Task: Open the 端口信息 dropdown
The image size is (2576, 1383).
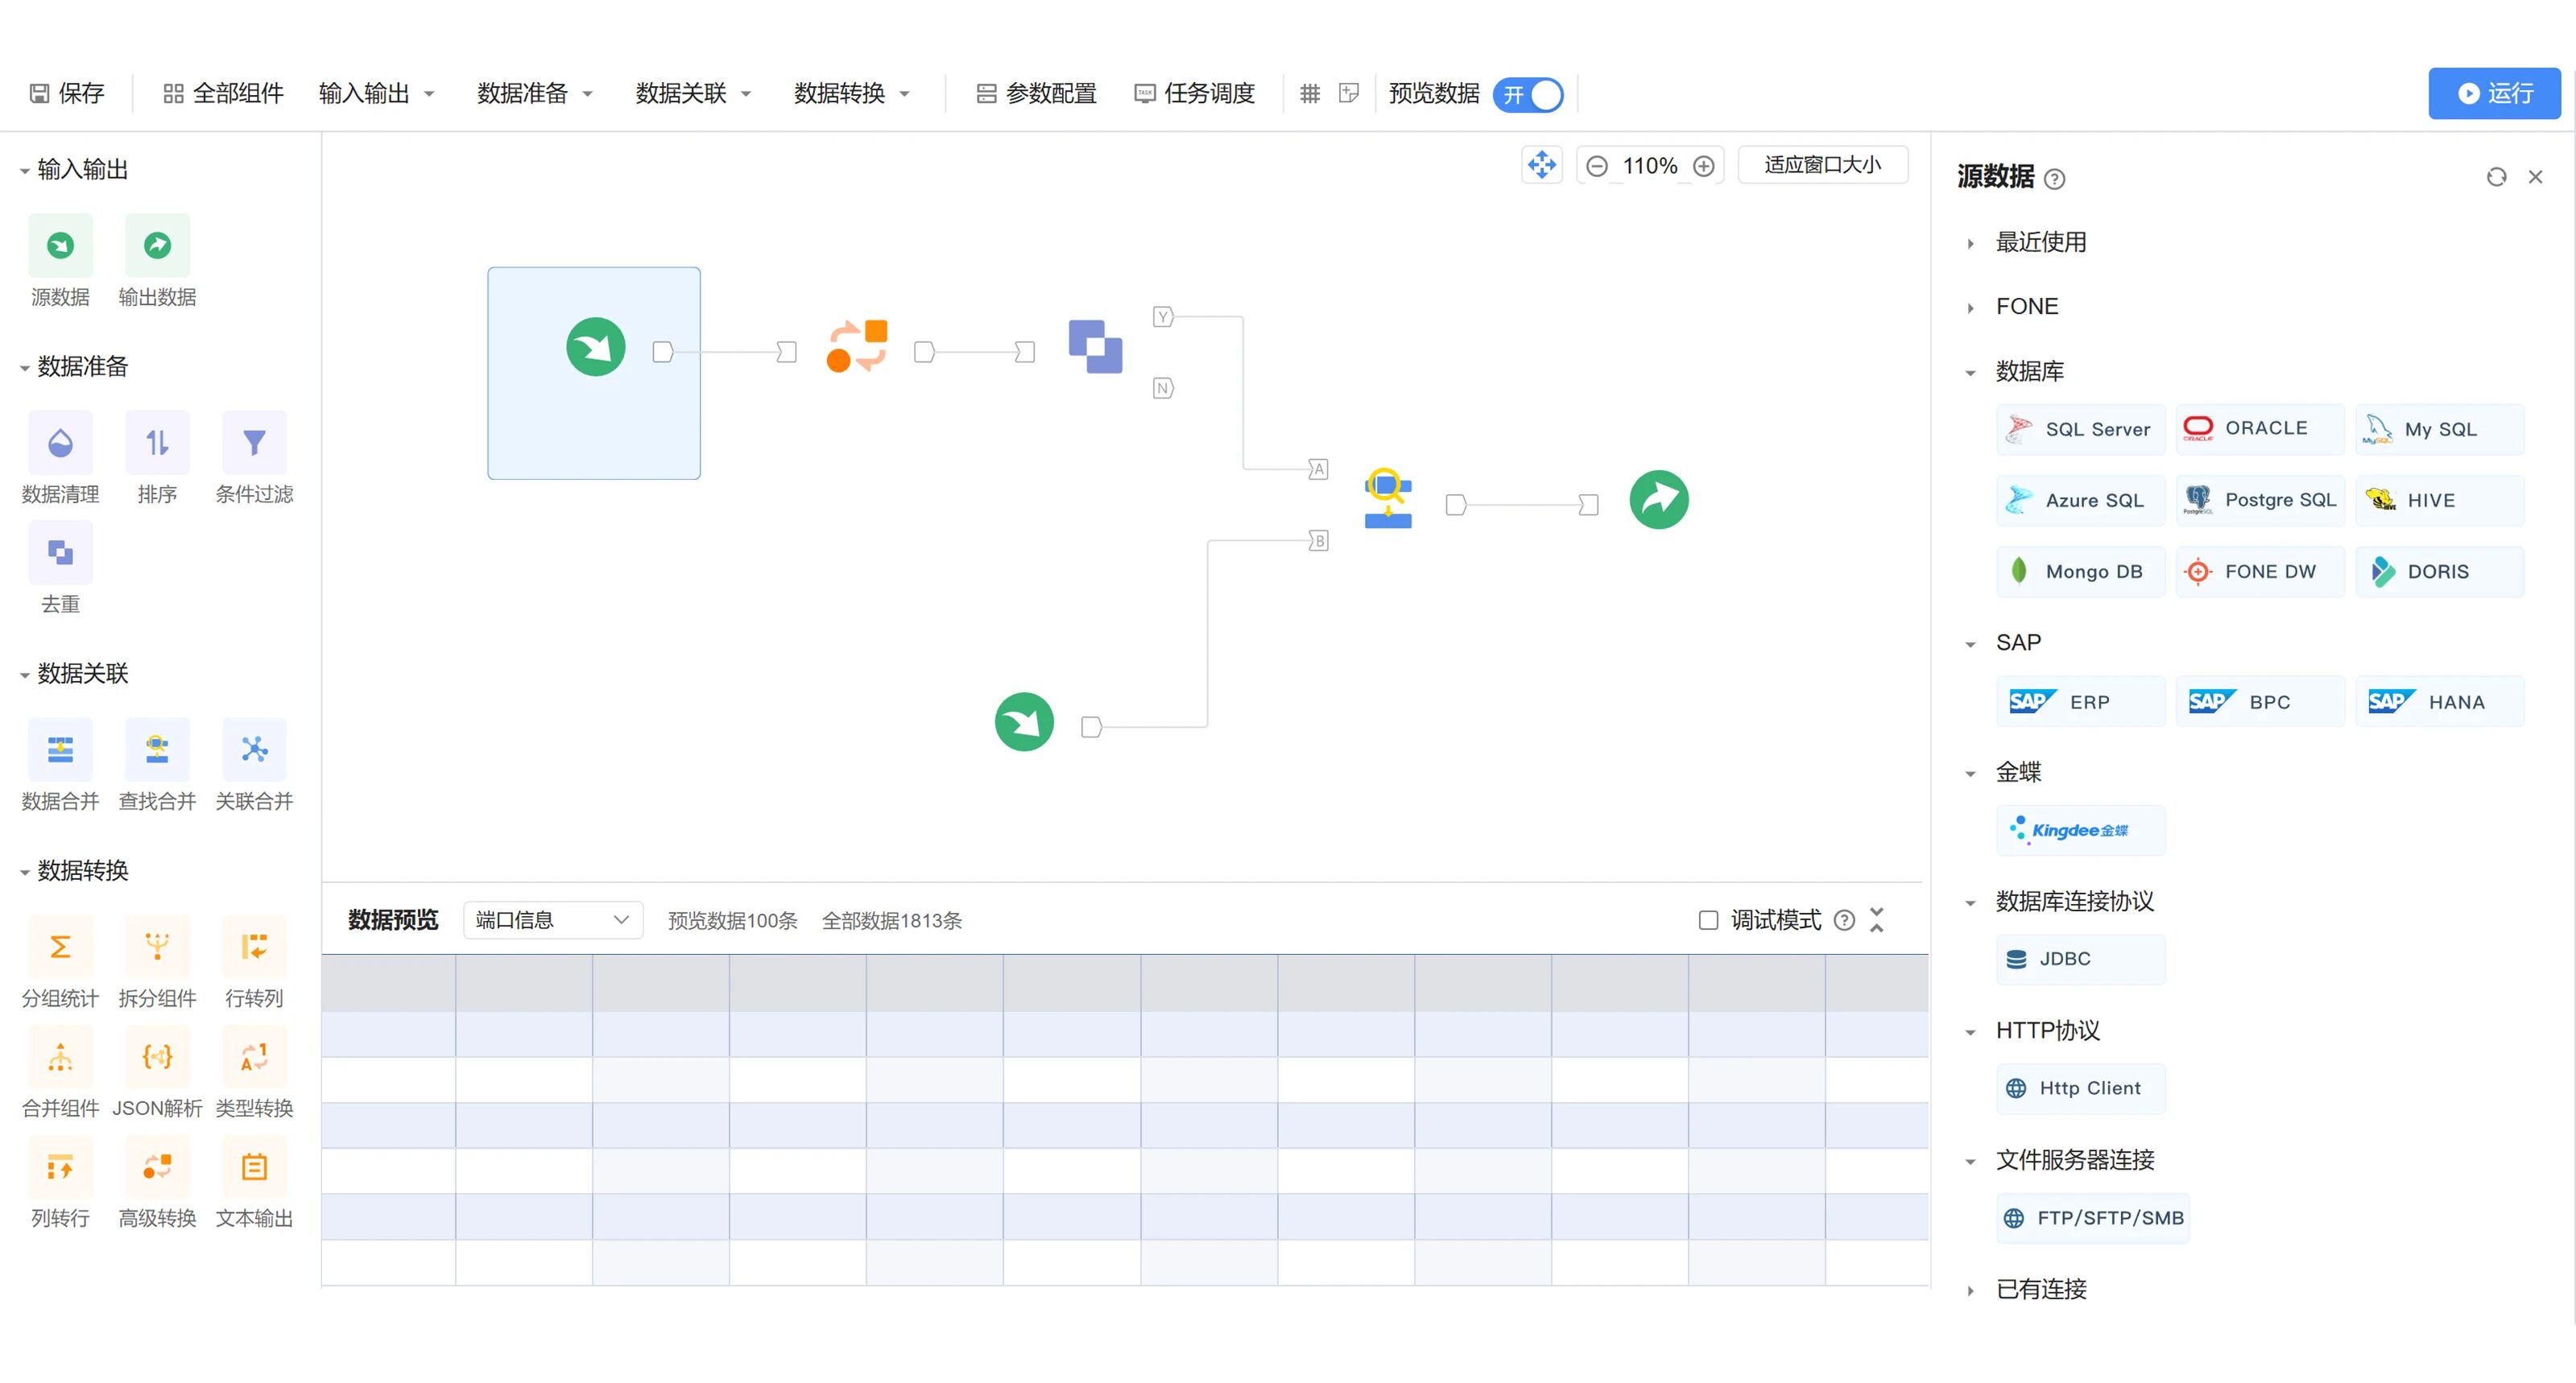Action: click(552, 920)
